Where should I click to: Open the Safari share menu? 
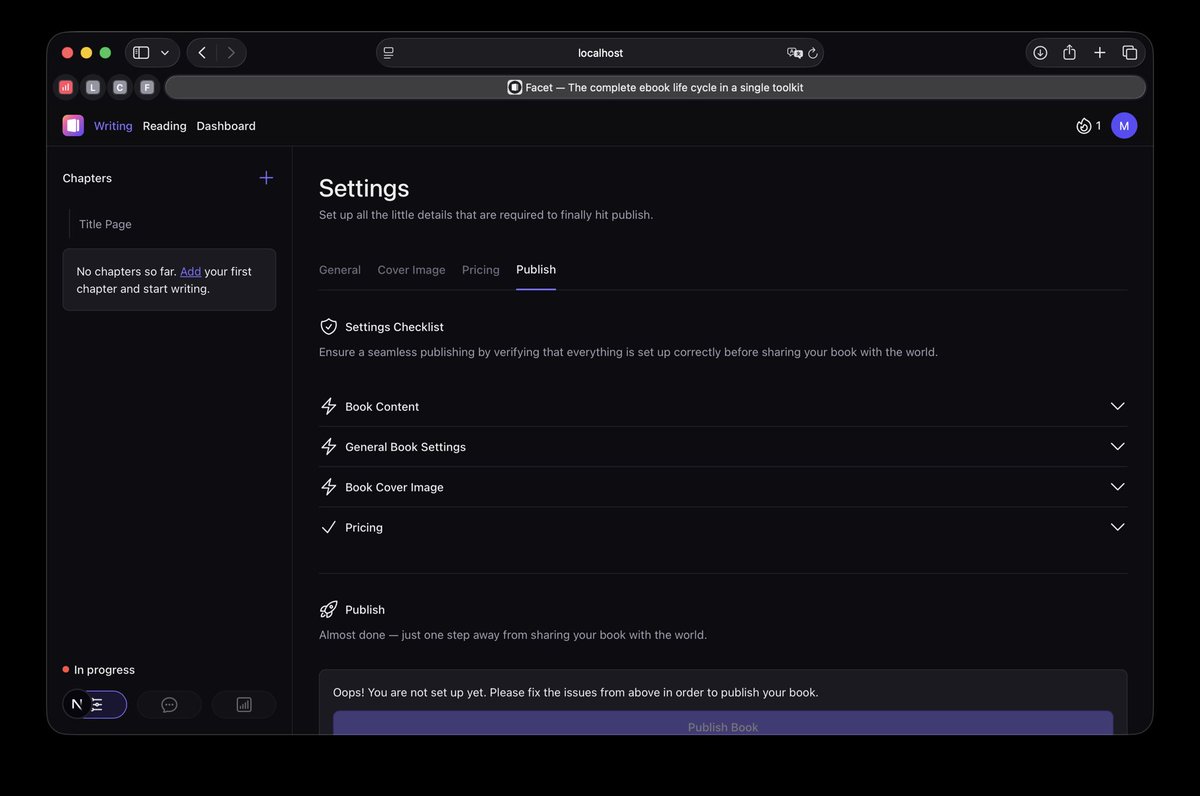tap(1069, 53)
